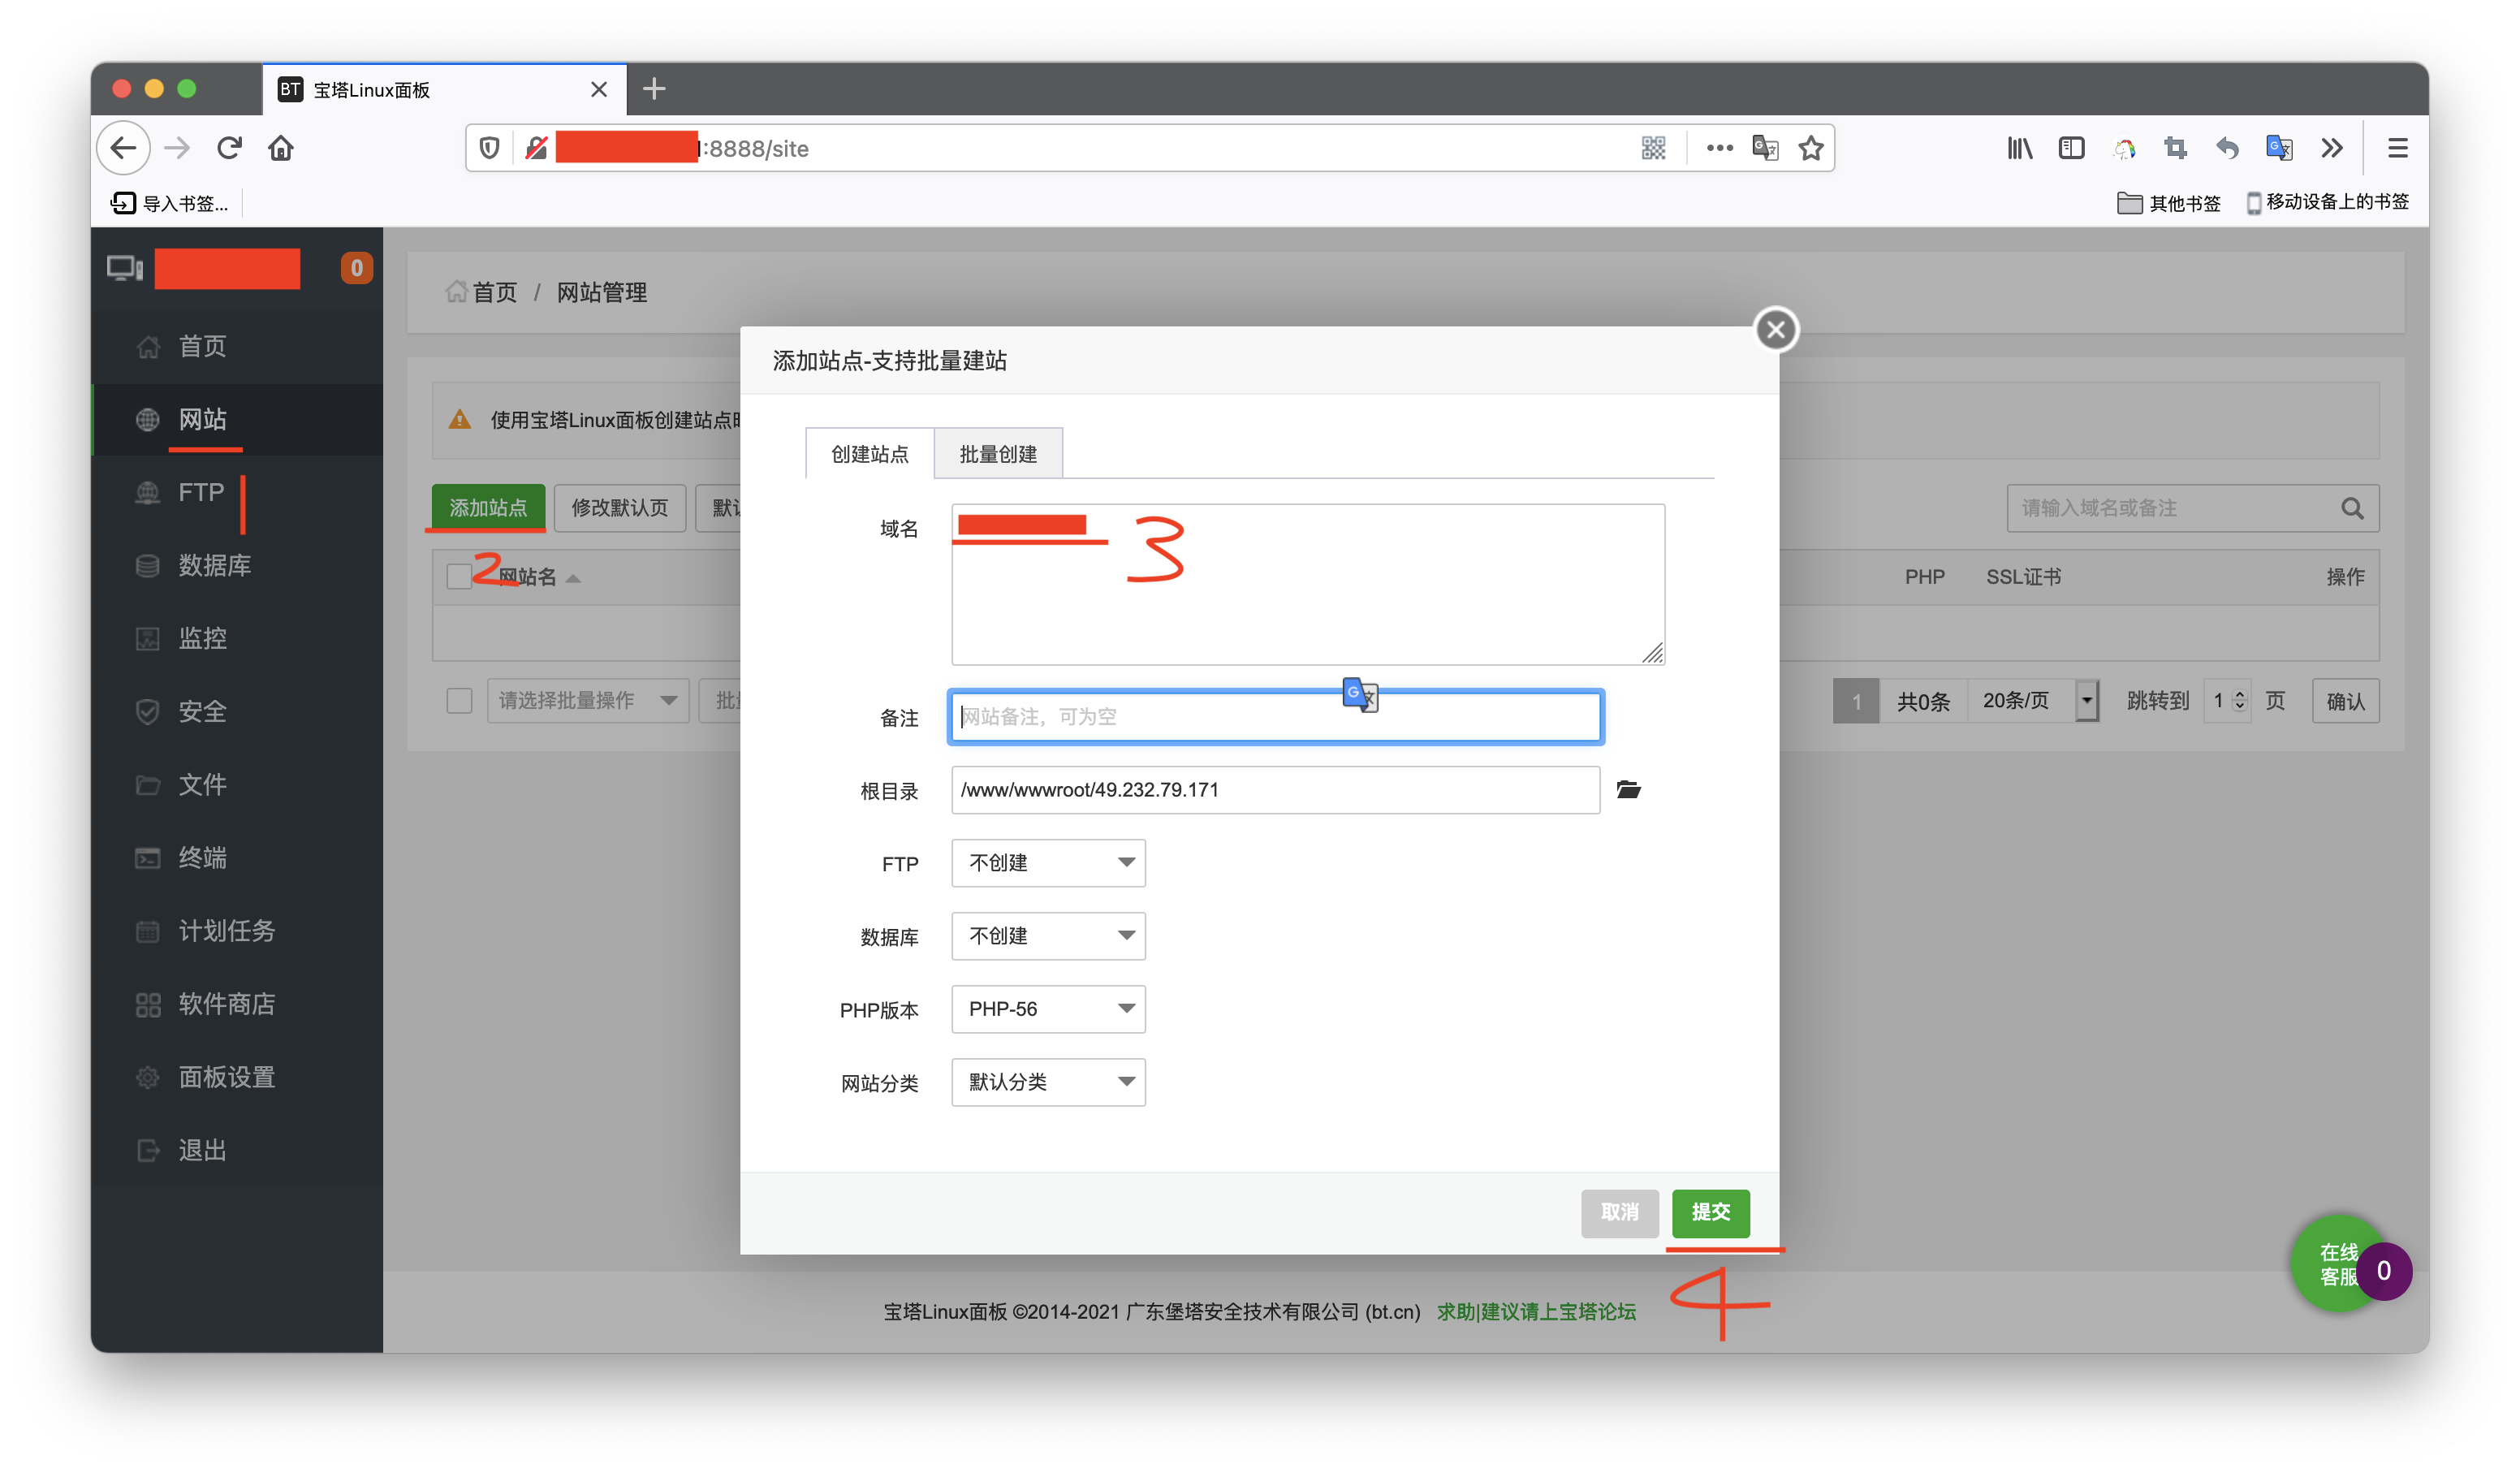
Task: Open the 数据库 section in sidebar
Action: (x=214, y=565)
